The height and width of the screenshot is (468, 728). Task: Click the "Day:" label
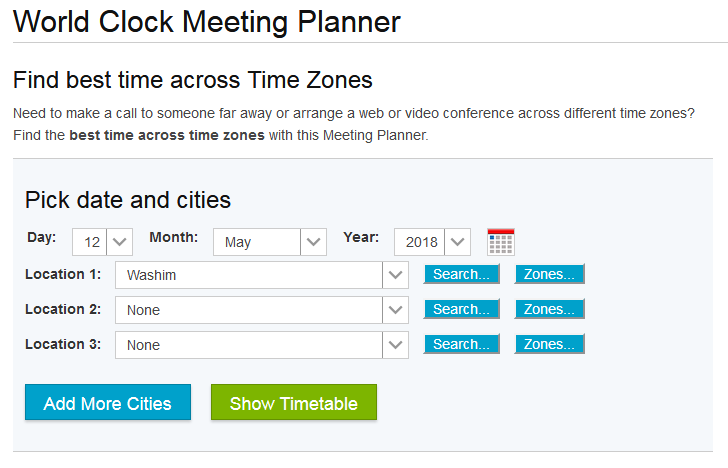click(x=41, y=238)
